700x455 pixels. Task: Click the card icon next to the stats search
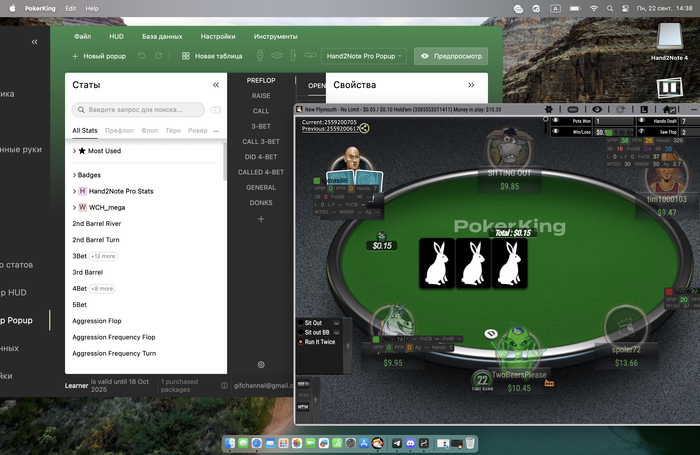216,110
